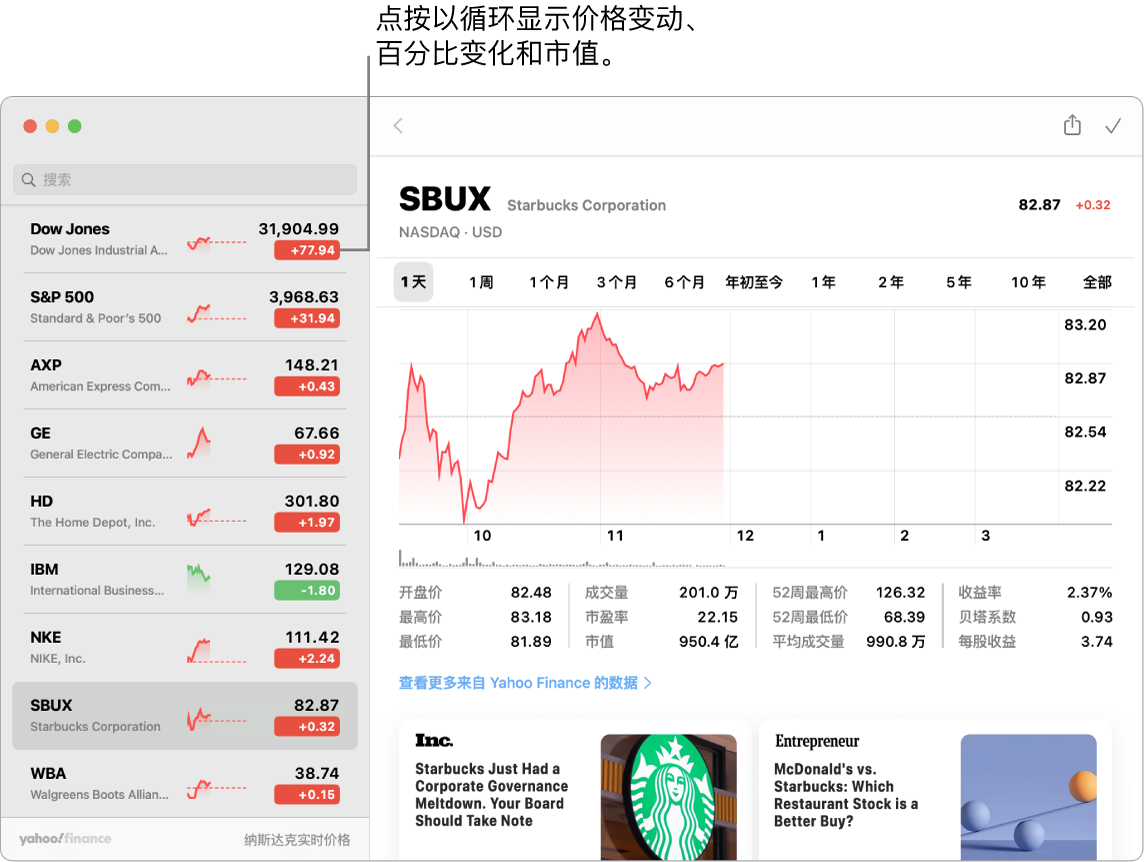Click the search magnifier icon in the sidebar
Viewport: 1146px width, 862px height.
[29, 179]
